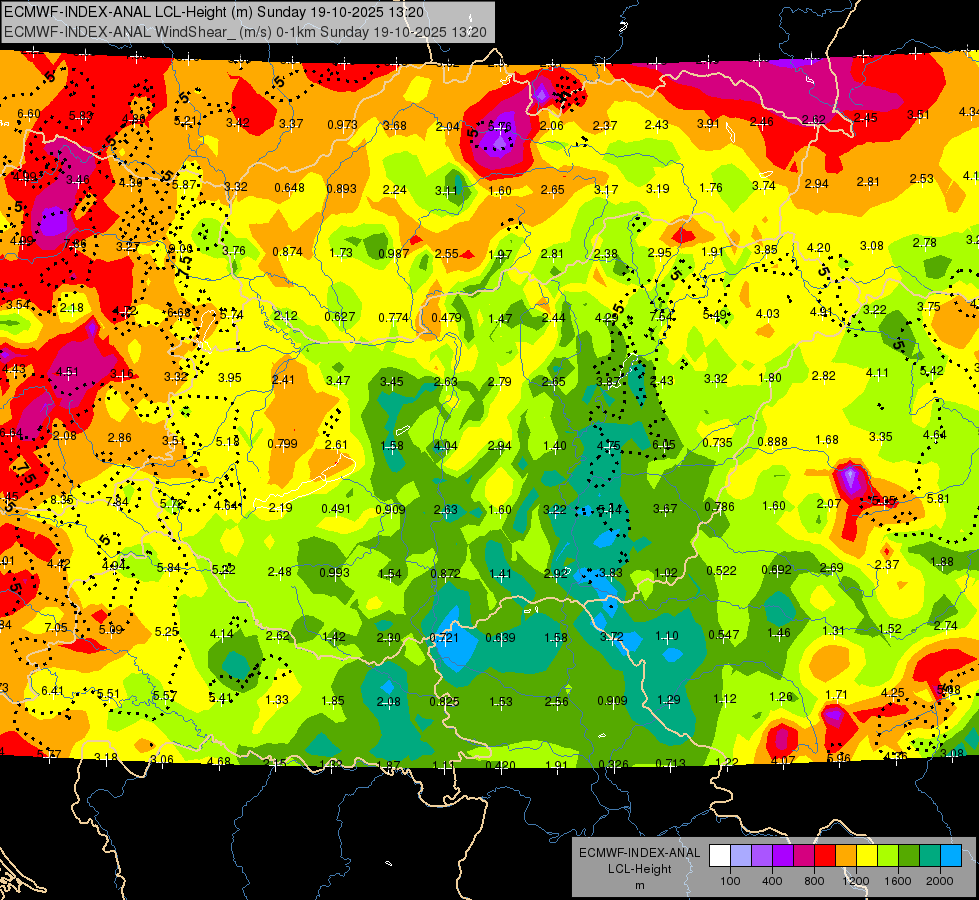979x900 pixels.
Task: Click the wind shear value 0.627
Action: pyautogui.click(x=340, y=317)
